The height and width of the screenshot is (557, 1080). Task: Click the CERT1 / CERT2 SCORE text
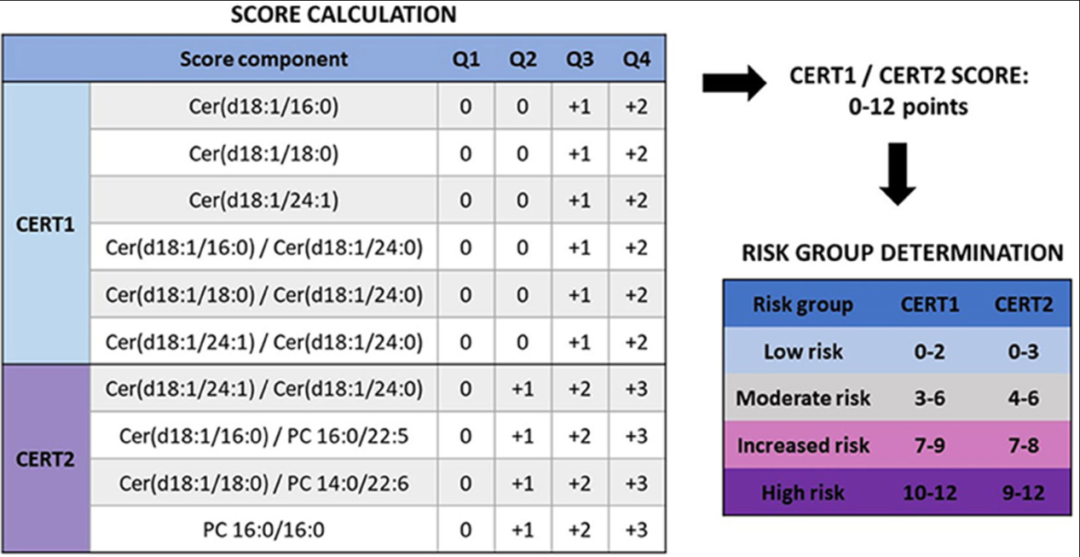click(x=903, y=76)
